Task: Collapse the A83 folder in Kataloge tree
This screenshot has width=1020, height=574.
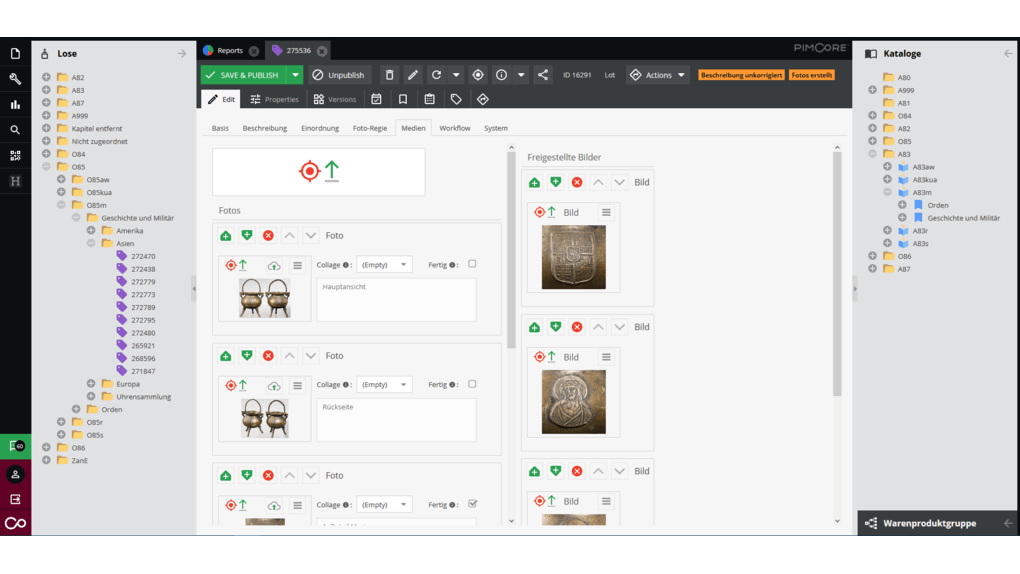Action: point(872,154)
